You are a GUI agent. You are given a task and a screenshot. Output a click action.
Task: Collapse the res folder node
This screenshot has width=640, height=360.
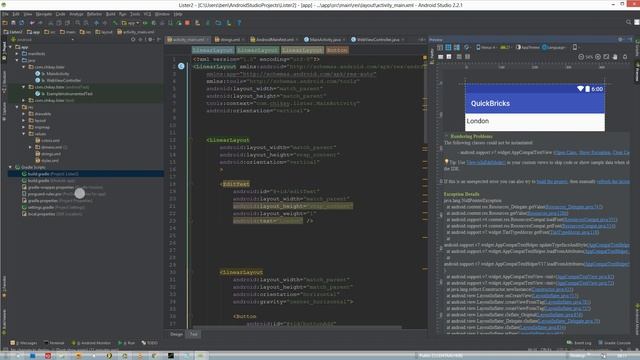(17, 107)
